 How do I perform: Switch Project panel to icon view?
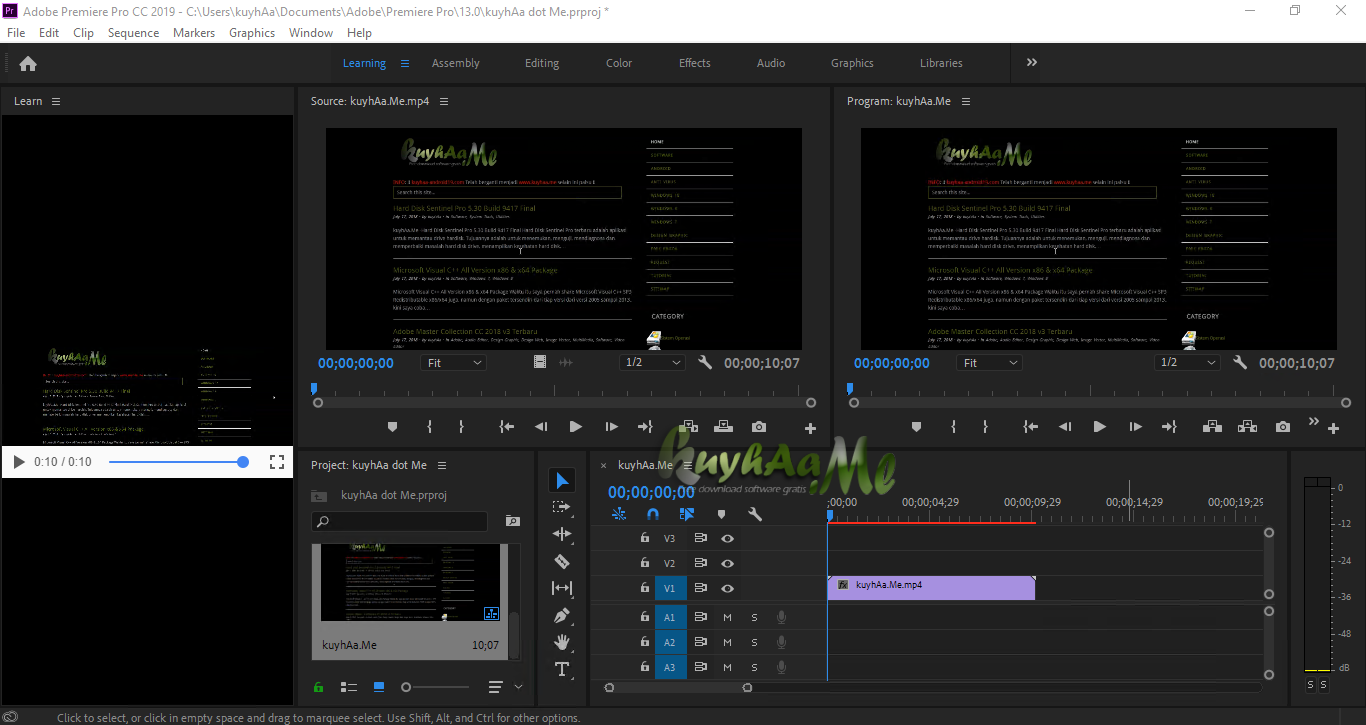[378, 687]
